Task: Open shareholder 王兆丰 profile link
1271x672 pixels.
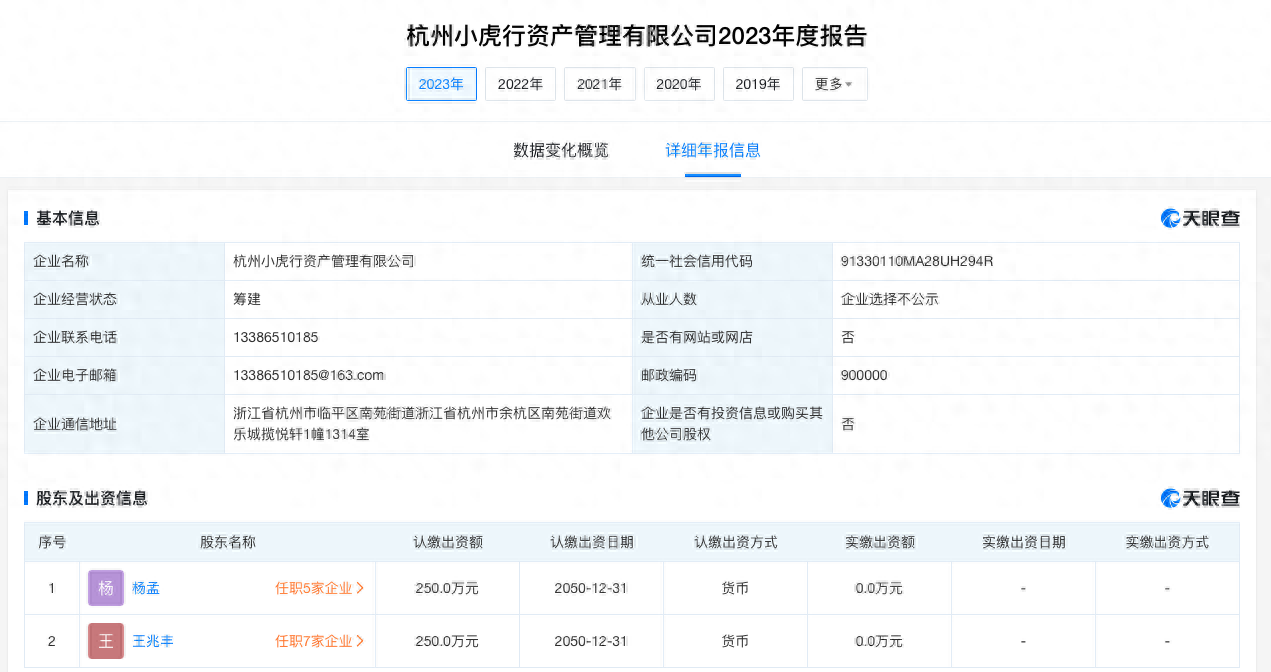Action: coord(153,641)
